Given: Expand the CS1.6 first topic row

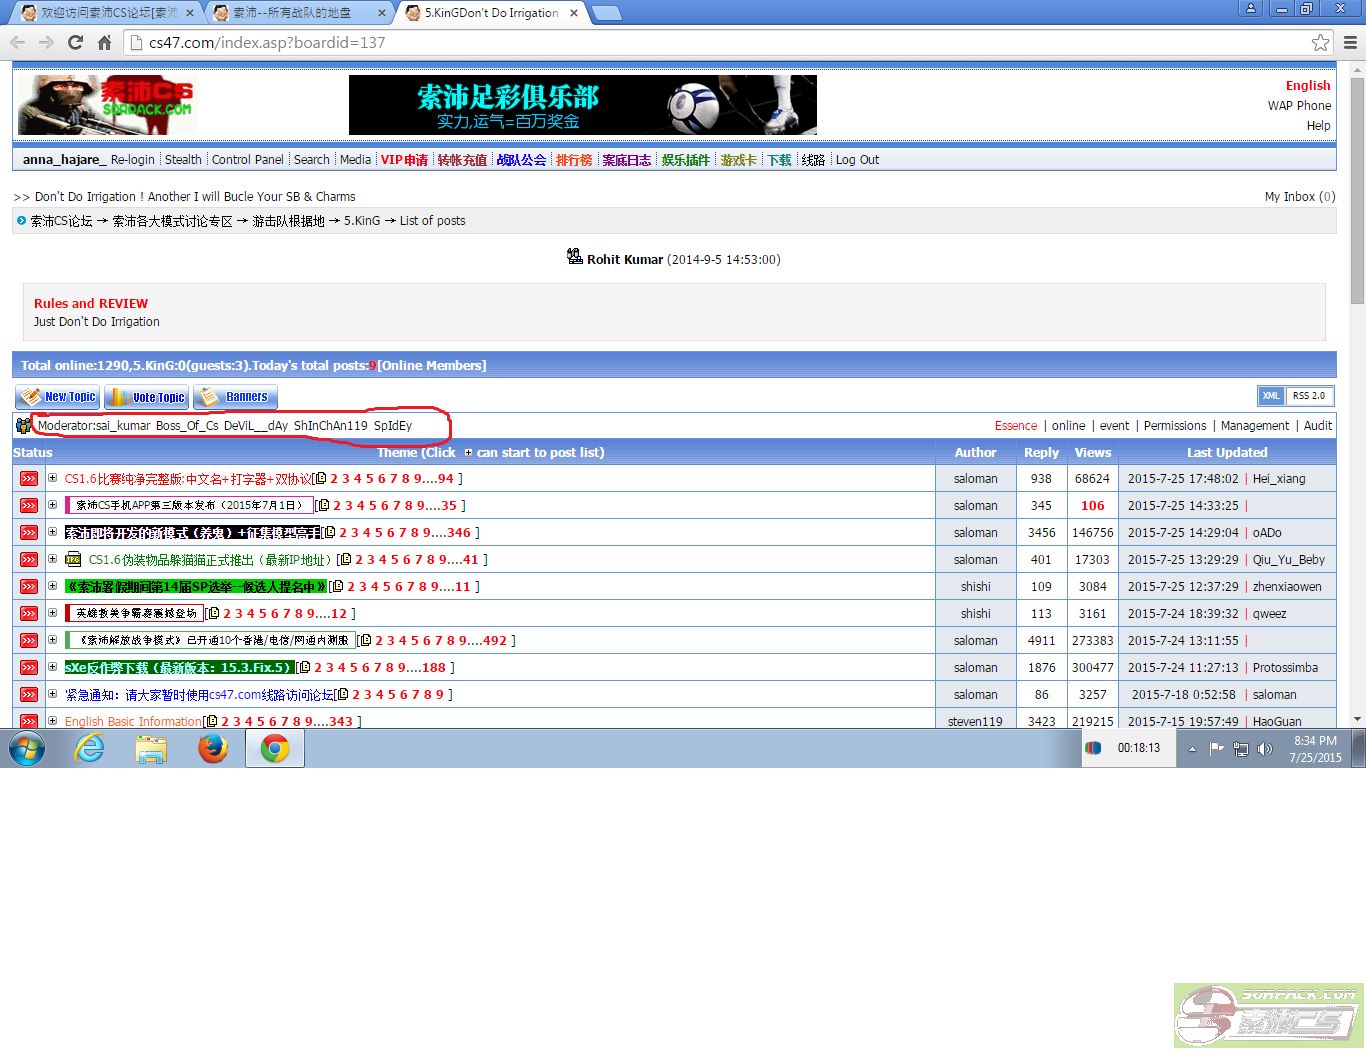Looking at the screenshot, I should pyautogui.click(x=52, y=478).
